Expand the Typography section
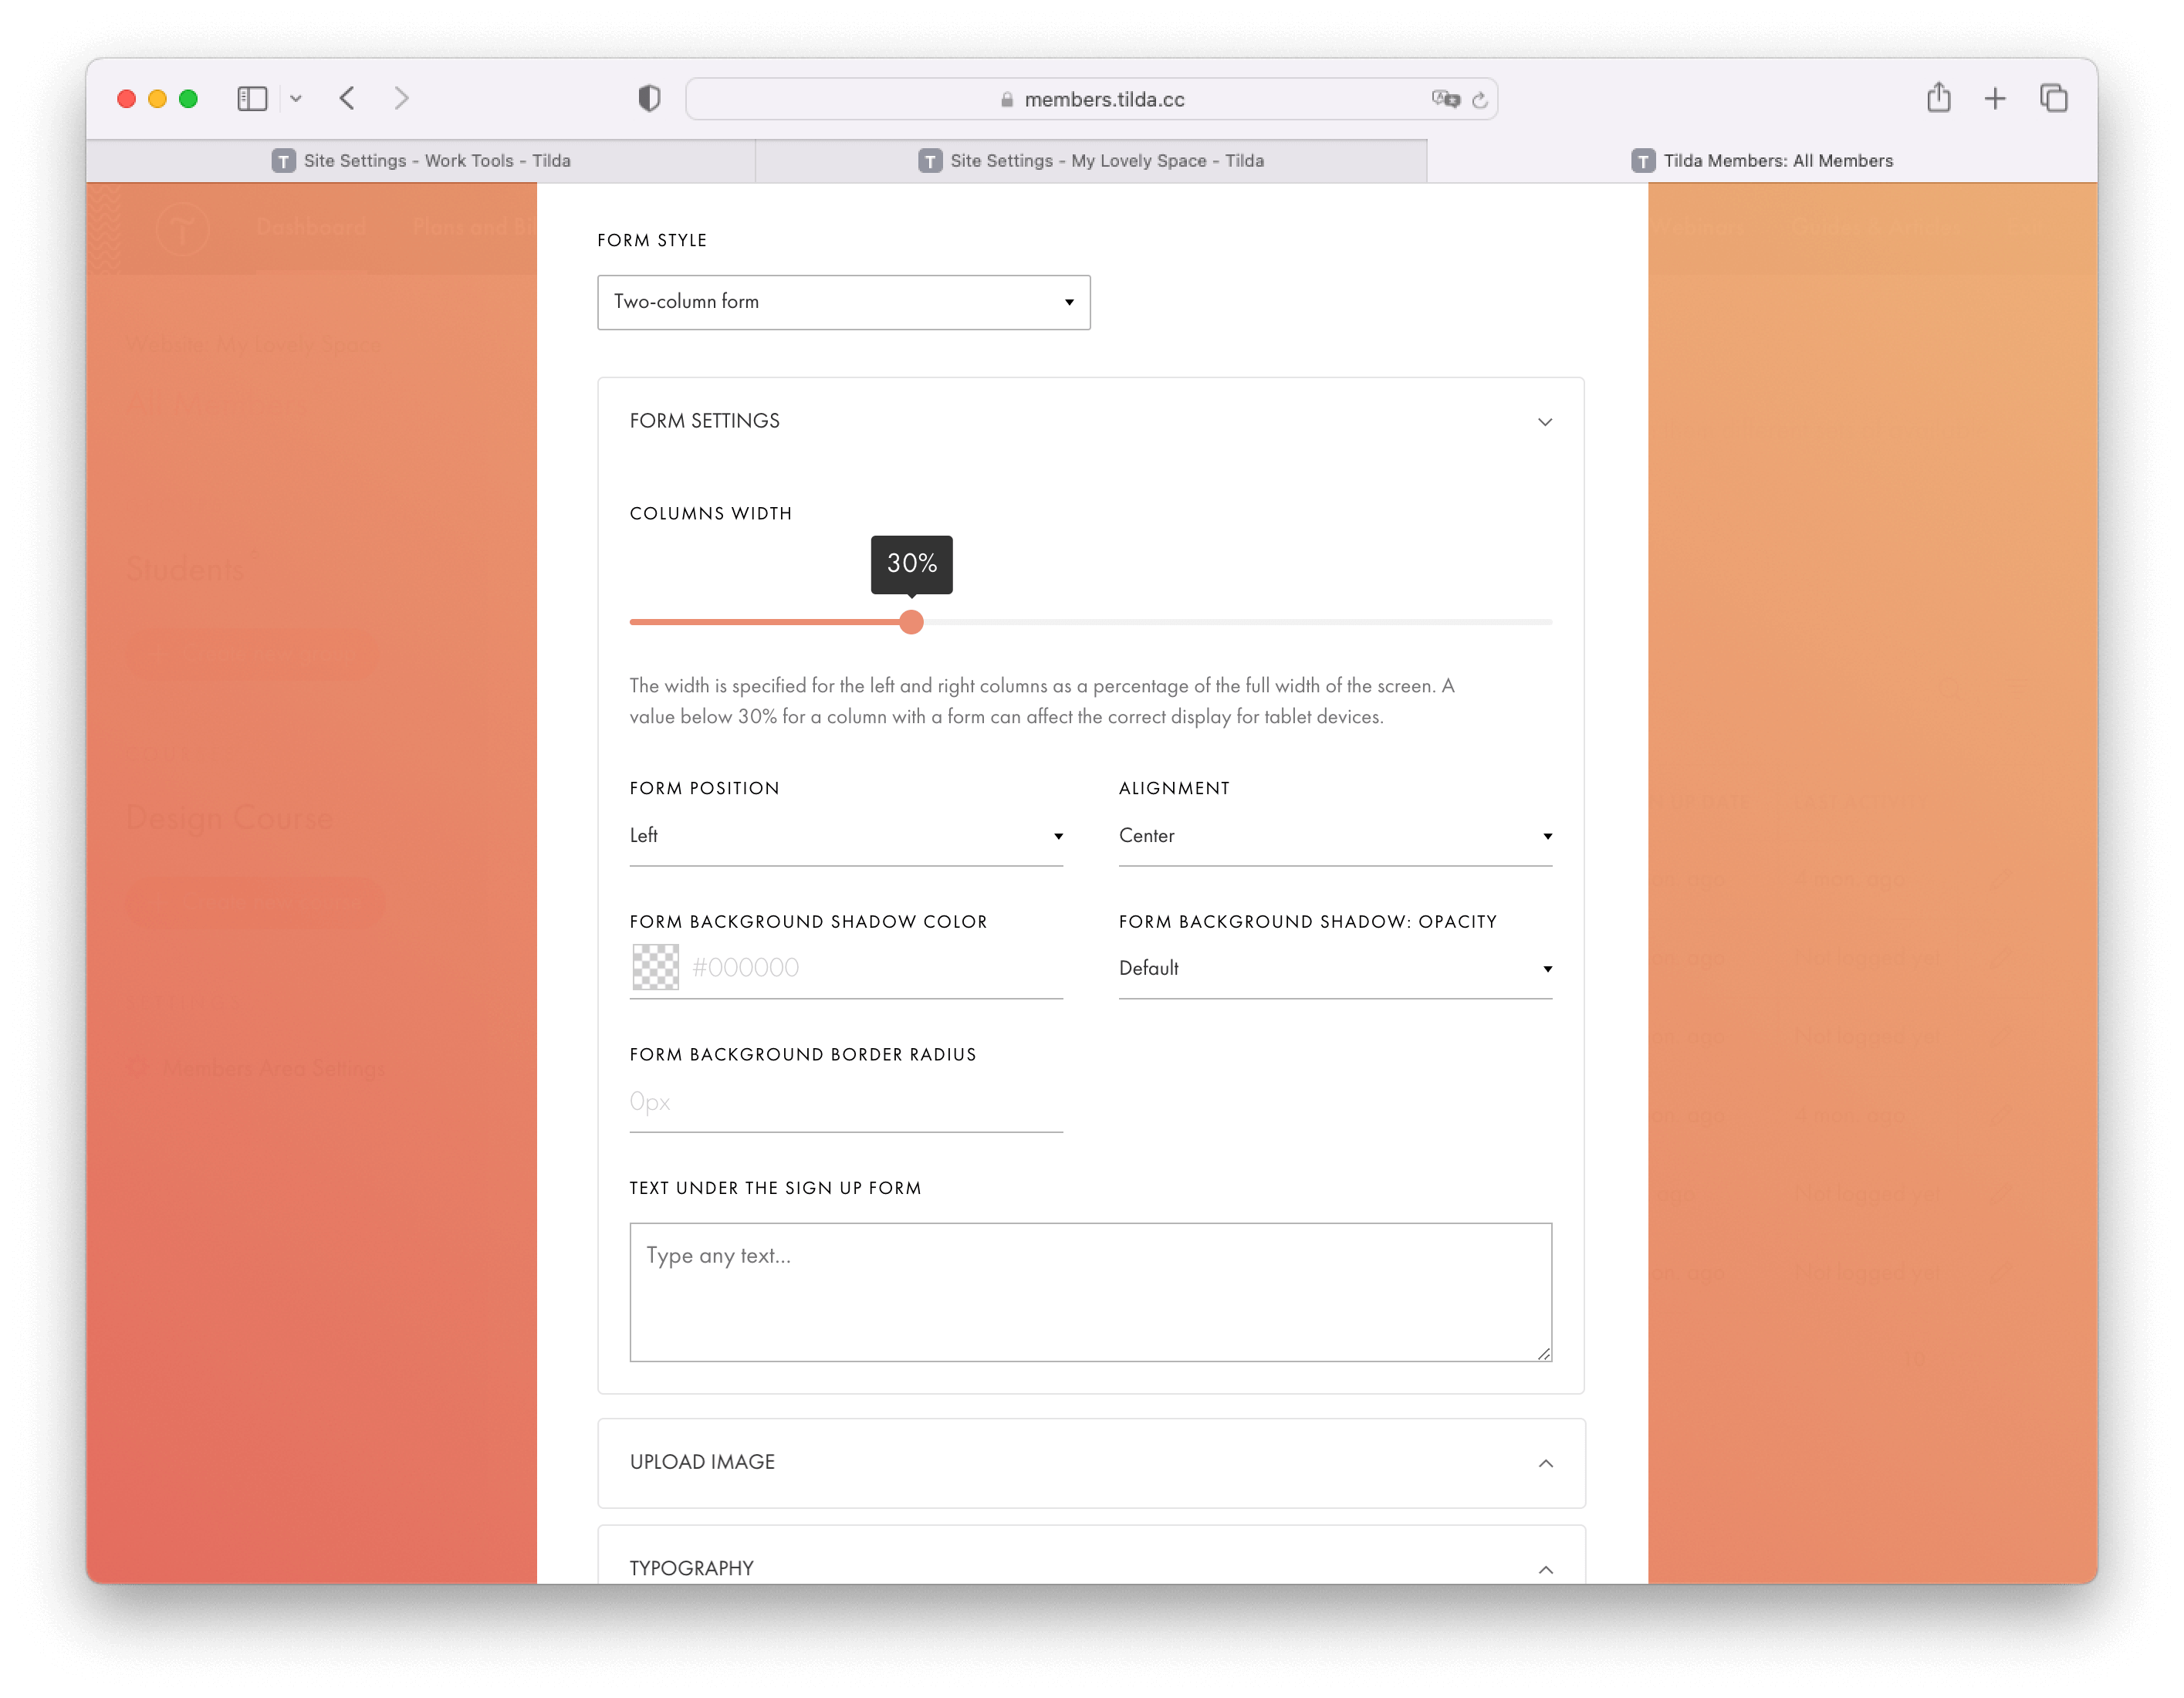Screen dimensions: 2184x1698 tap(1545, 1568)
